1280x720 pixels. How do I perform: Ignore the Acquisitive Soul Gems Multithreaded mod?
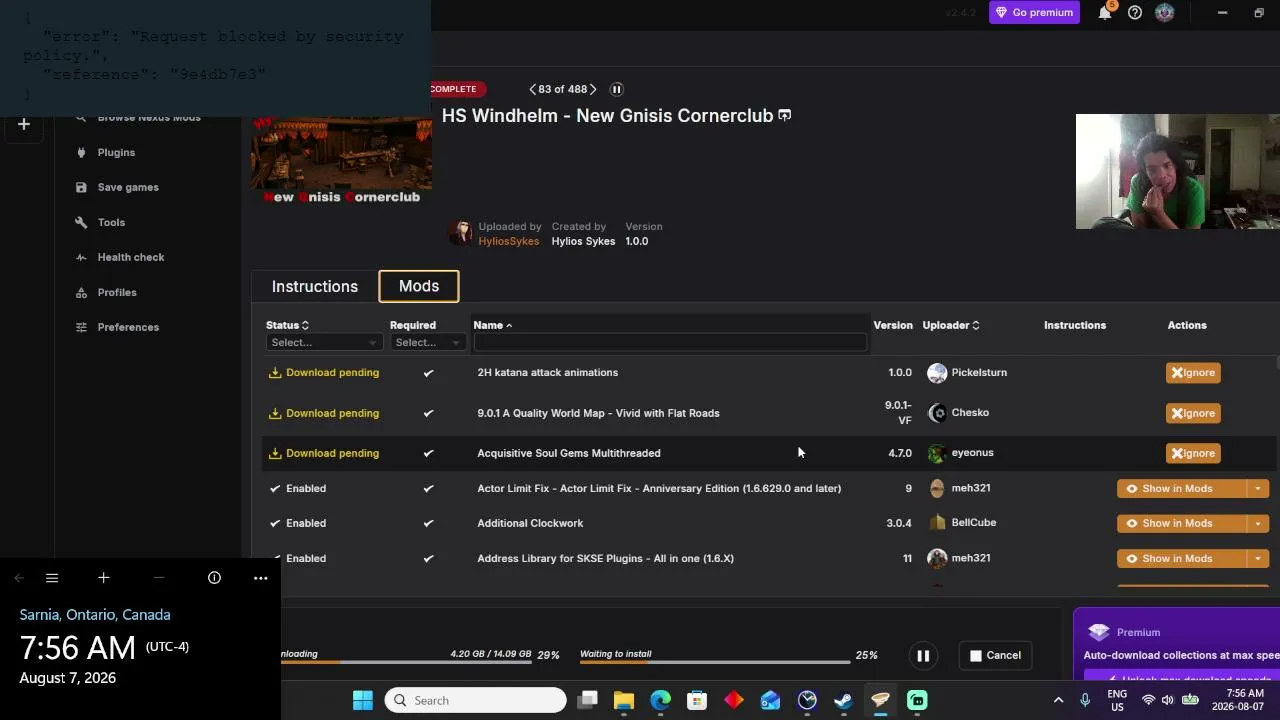(x=1193, y=453)
